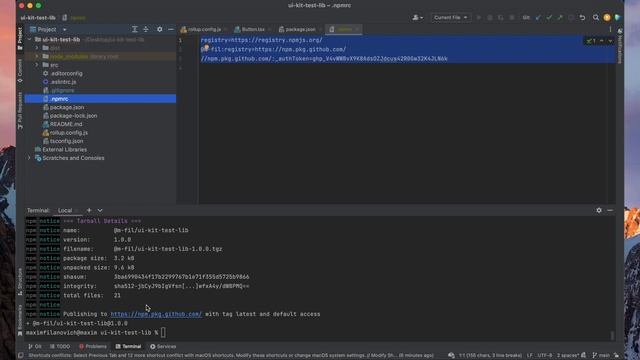
Task: Click Git Push green arrow icon
Action: pyautogui.click(x=560, y=18)
